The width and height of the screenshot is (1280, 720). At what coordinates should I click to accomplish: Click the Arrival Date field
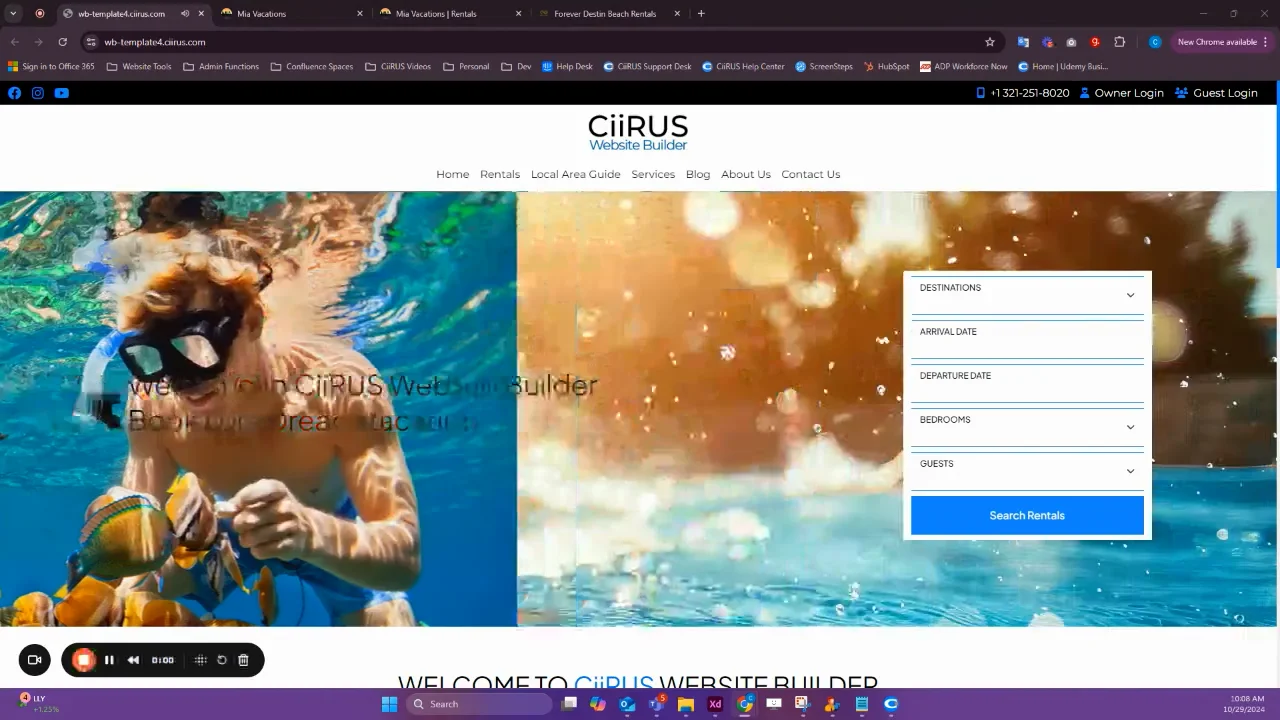coord(1027,340)
